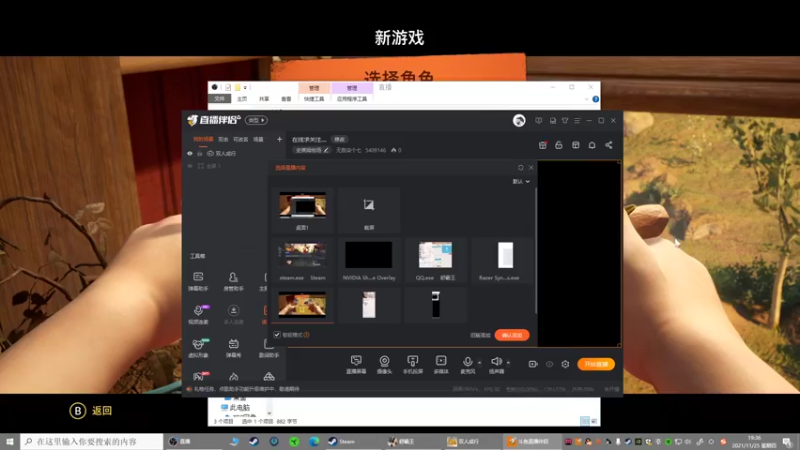
Task: Toggle the lock on 双人成行 source
Action: click(x=200, y=154)
